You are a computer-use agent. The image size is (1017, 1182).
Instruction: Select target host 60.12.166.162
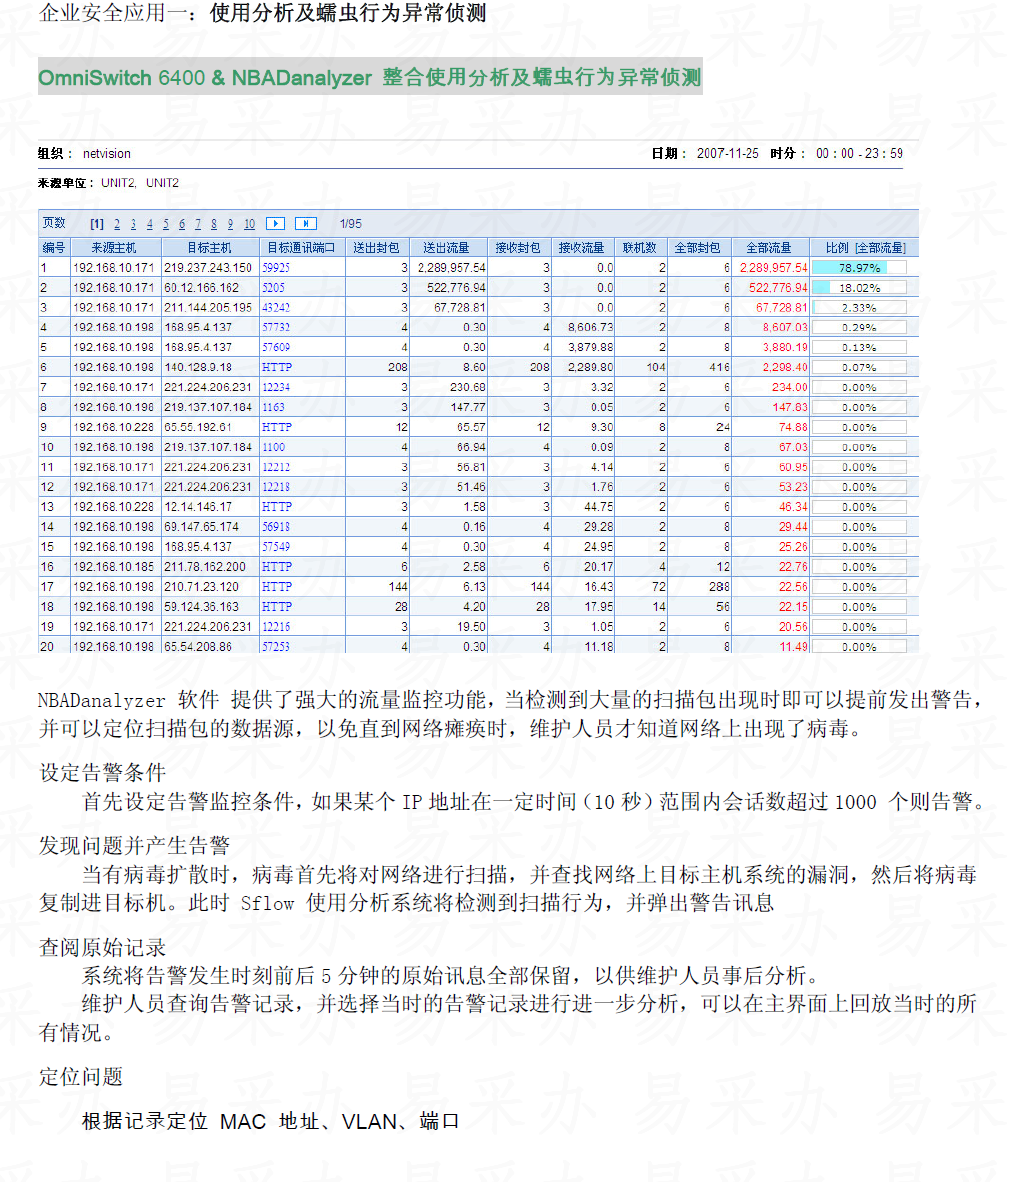click(201, 287)
